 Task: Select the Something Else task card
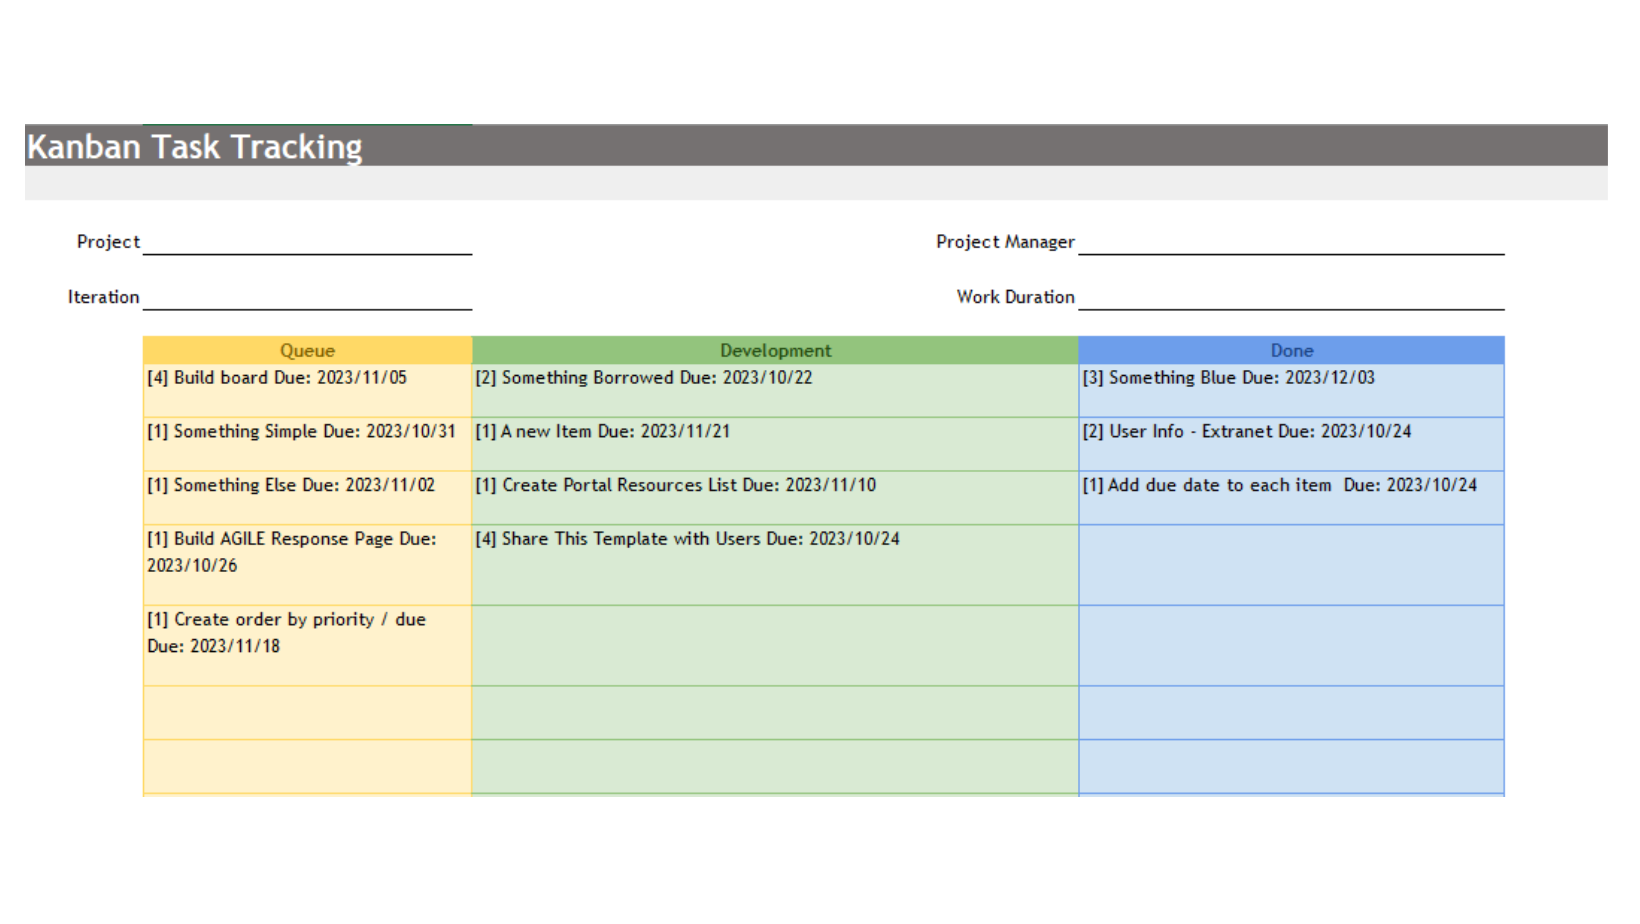(289, 485)
